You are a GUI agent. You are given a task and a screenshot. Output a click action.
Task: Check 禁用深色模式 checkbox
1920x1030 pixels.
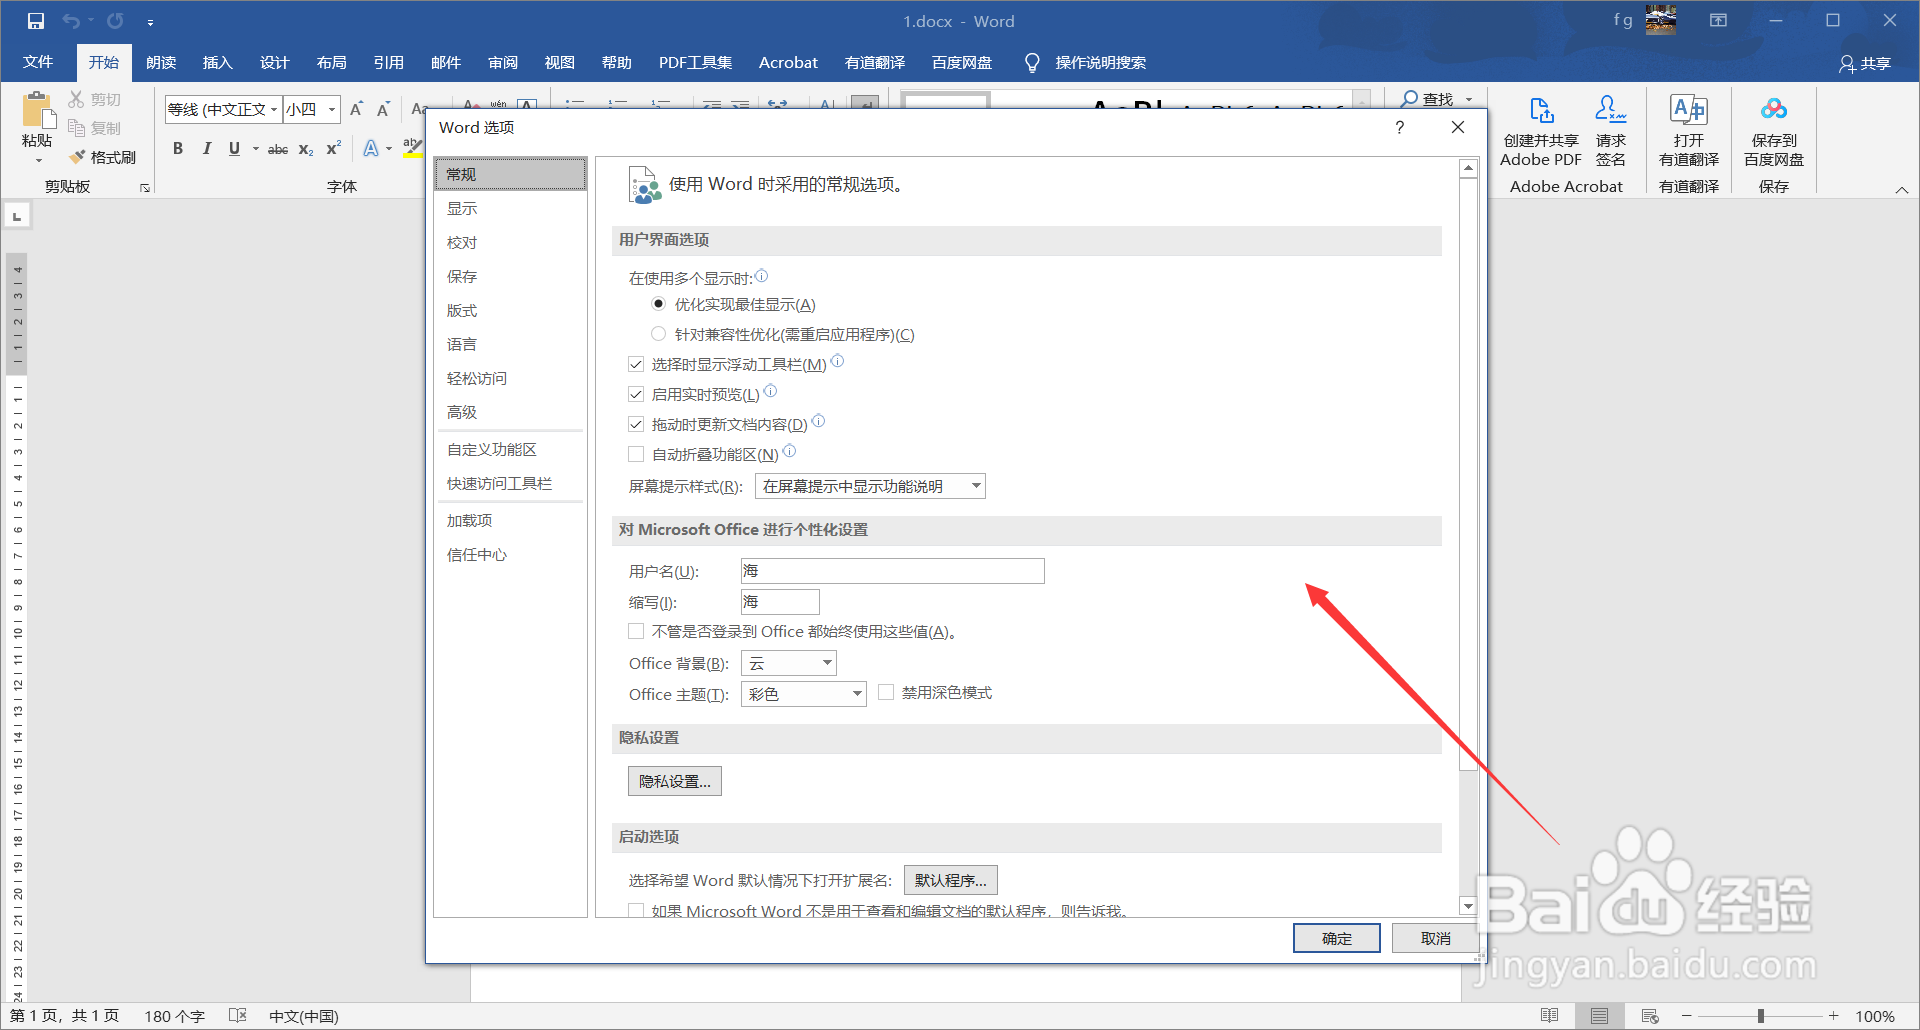coord(886,692)
